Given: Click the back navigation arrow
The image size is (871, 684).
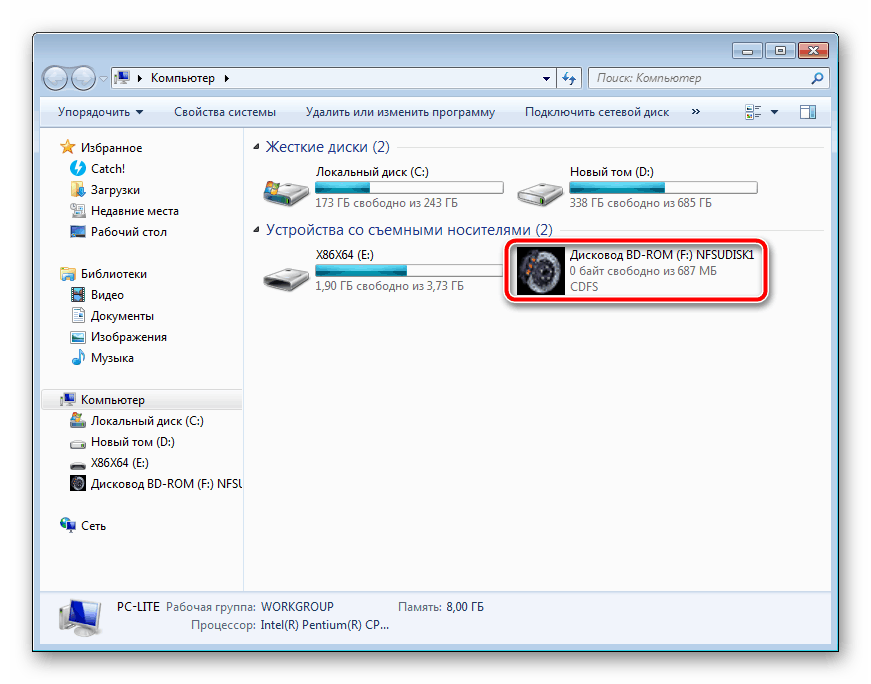Looking at the screenshot, I should click(x=57, y=78).
